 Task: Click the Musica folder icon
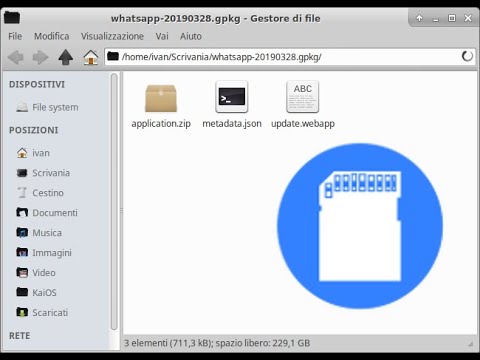(22, 232)
